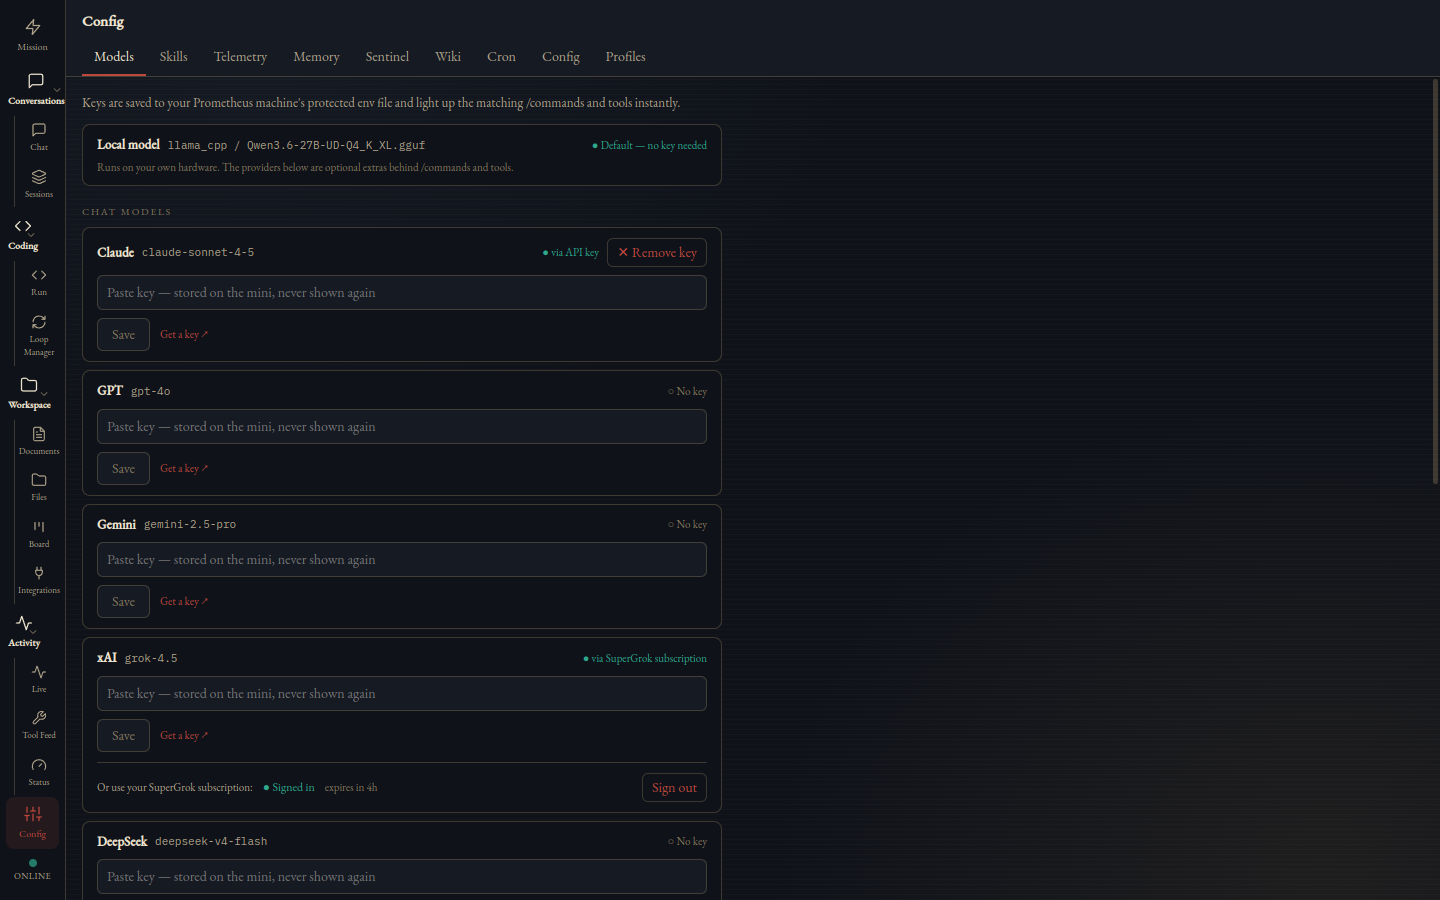This screenshot has width=1440, height=900.
Task: Click the 'gemini-2.5-pro' model name
Action: (190, 525)
